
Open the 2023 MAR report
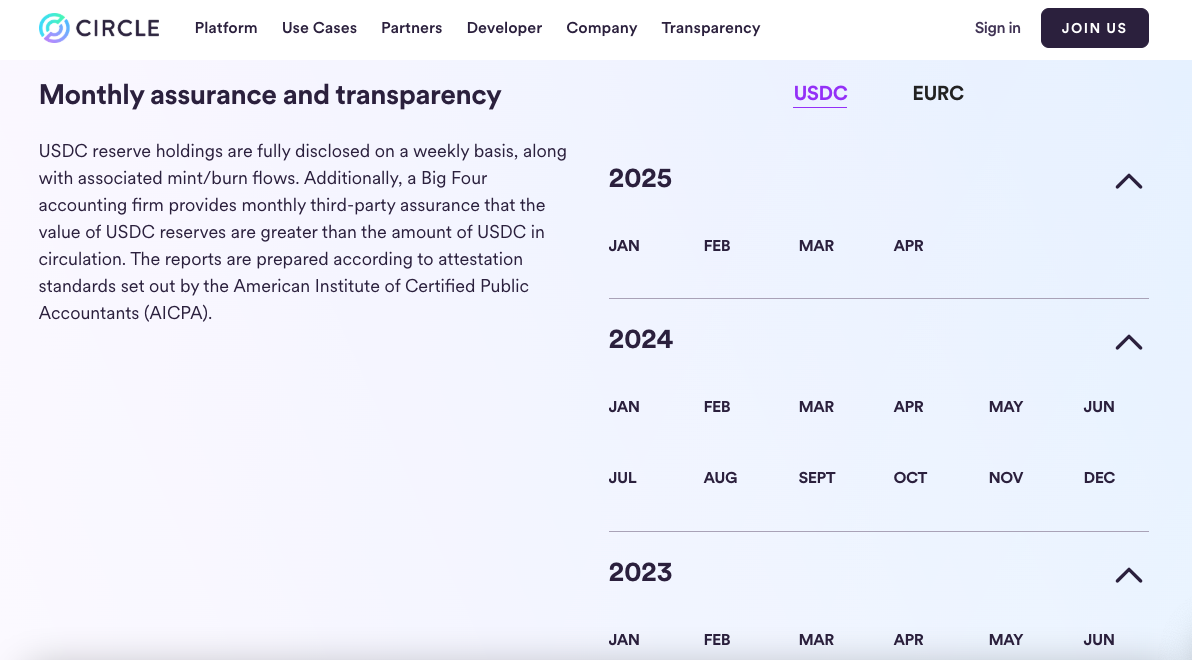tap(816, 639)
